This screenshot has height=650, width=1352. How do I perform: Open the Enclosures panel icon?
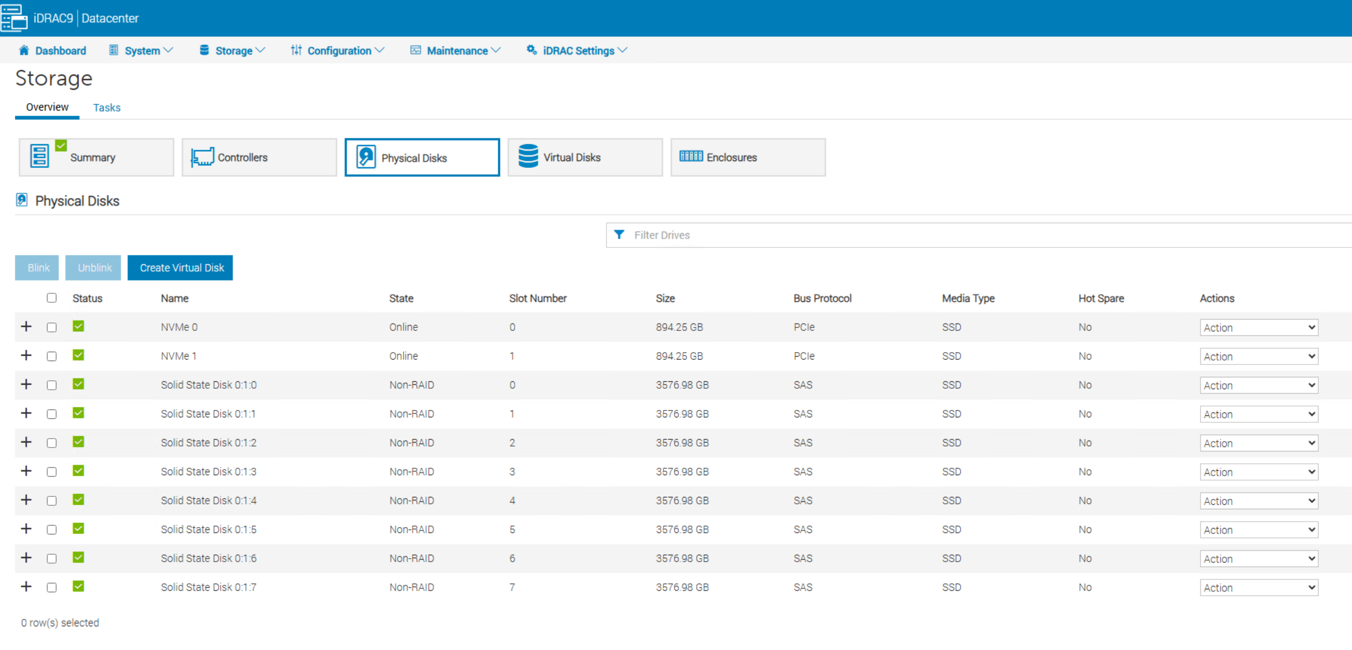[x=691, y=157]
